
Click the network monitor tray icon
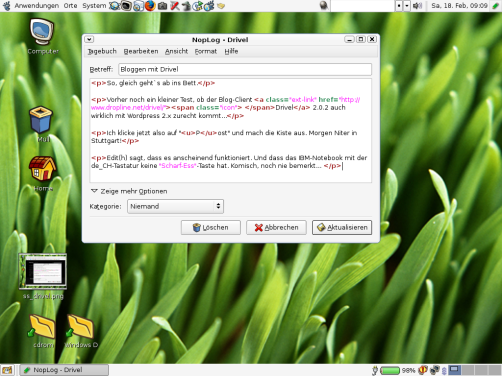434,370
